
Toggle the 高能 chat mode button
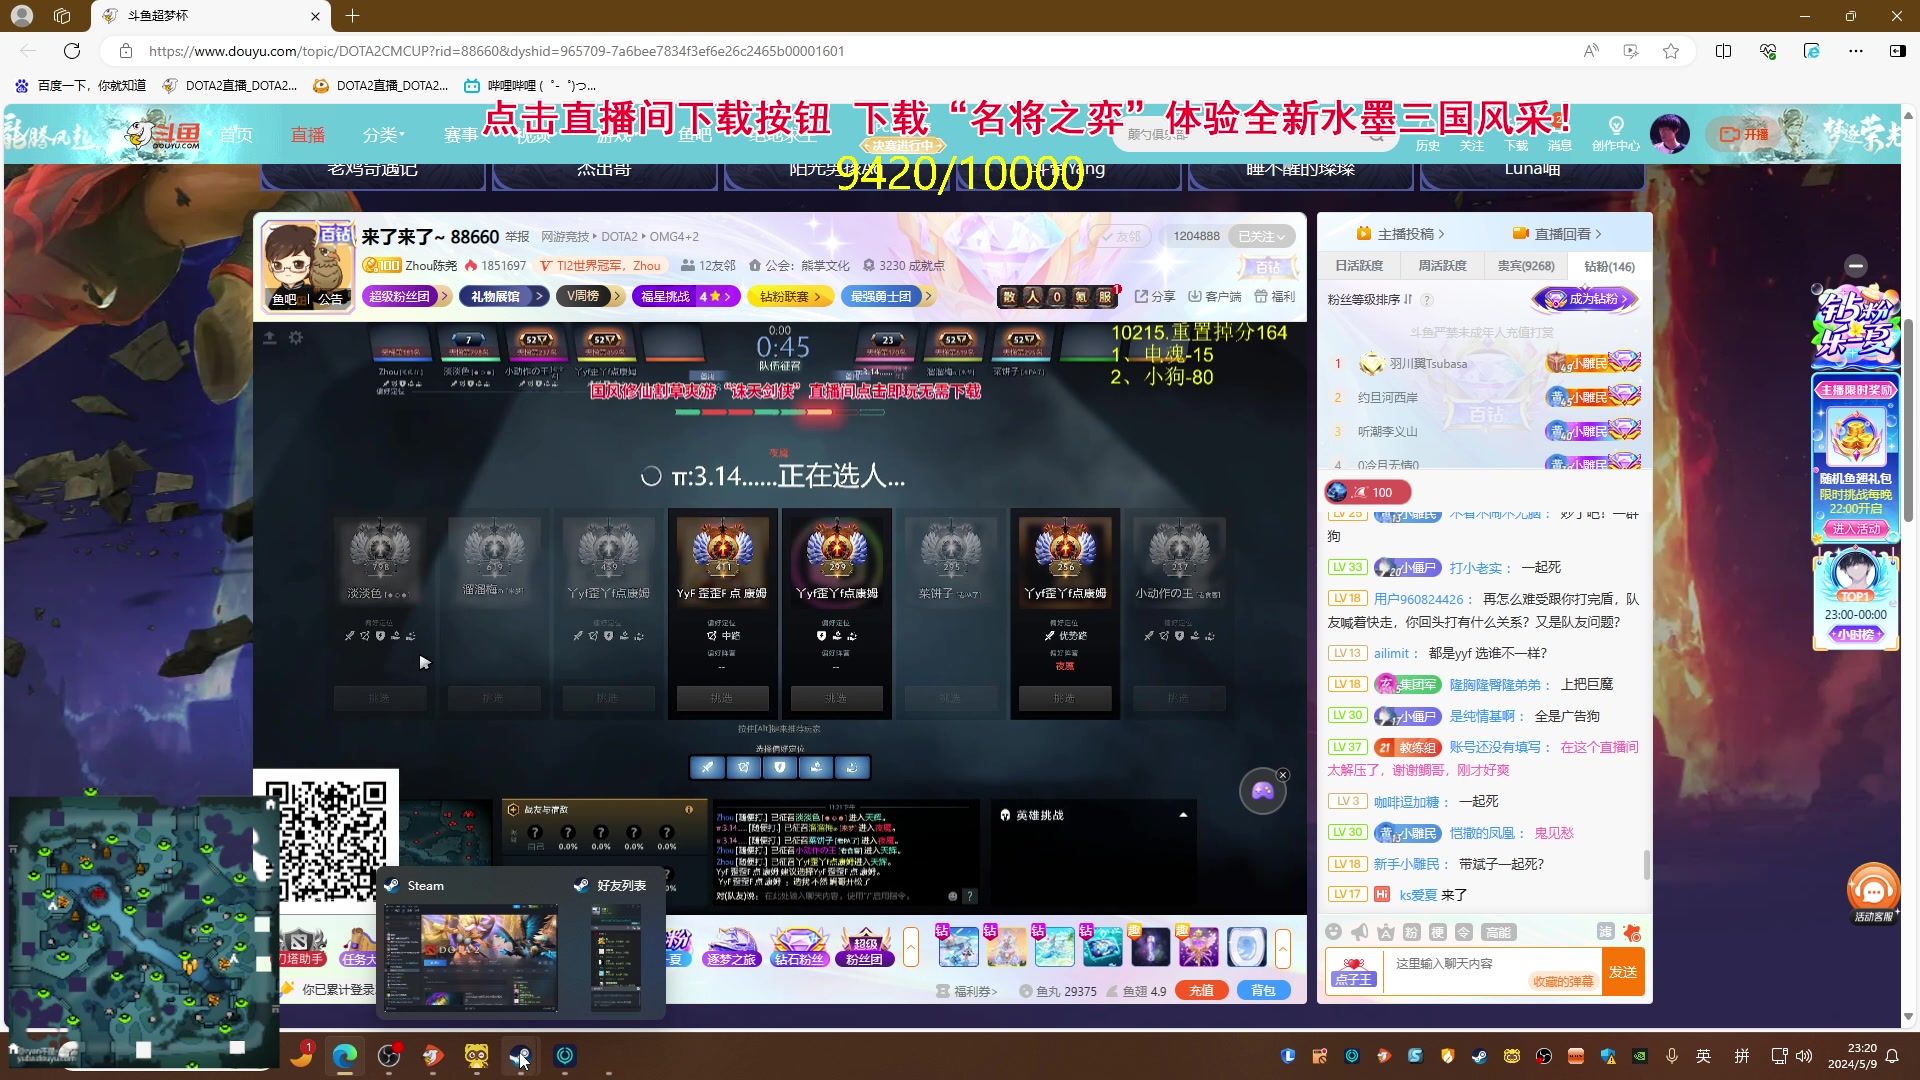(1497, 932)
